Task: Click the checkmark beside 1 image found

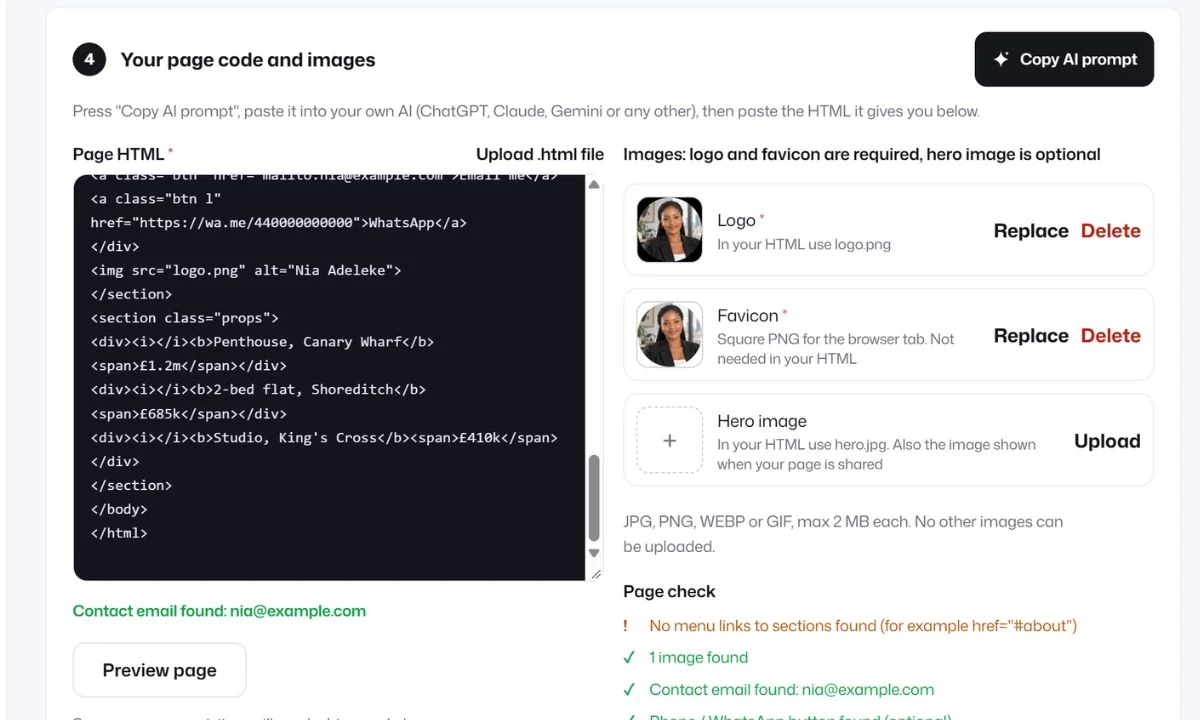Action: pyautogui.click(x=629, y=658)
